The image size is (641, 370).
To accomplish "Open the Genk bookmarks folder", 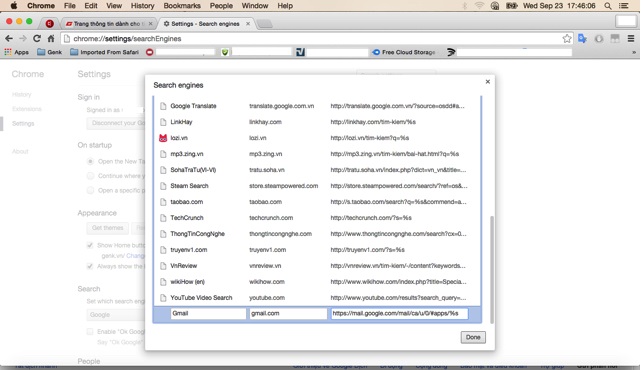I will (49, 52).
